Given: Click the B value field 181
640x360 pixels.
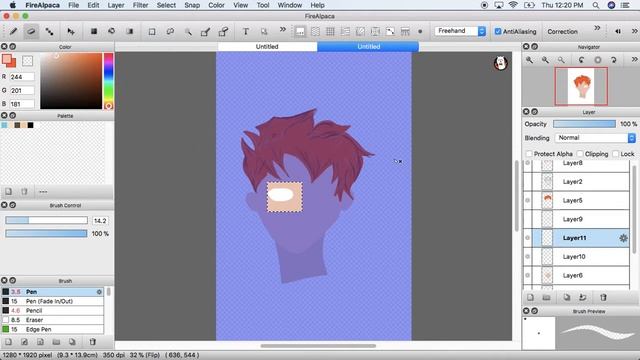Looking at the screenshot, I should point(22,104).
